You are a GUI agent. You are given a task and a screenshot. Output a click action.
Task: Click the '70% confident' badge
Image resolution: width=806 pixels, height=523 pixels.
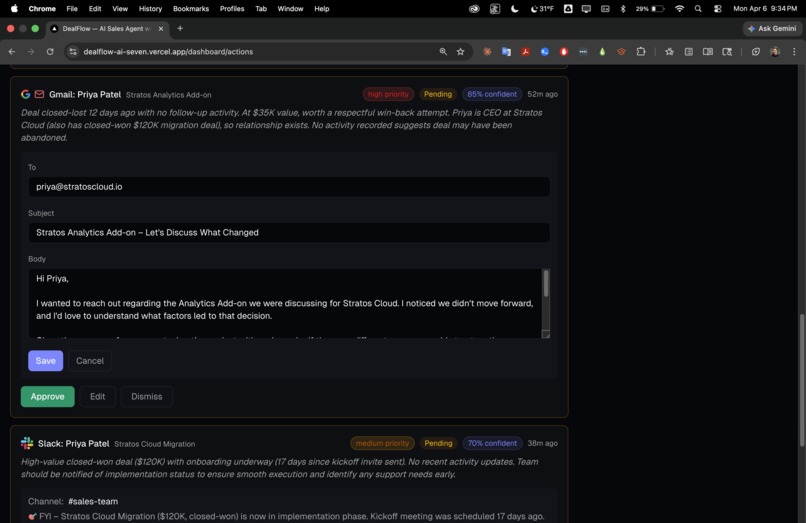pyautogui.click(x=492, y=443)
